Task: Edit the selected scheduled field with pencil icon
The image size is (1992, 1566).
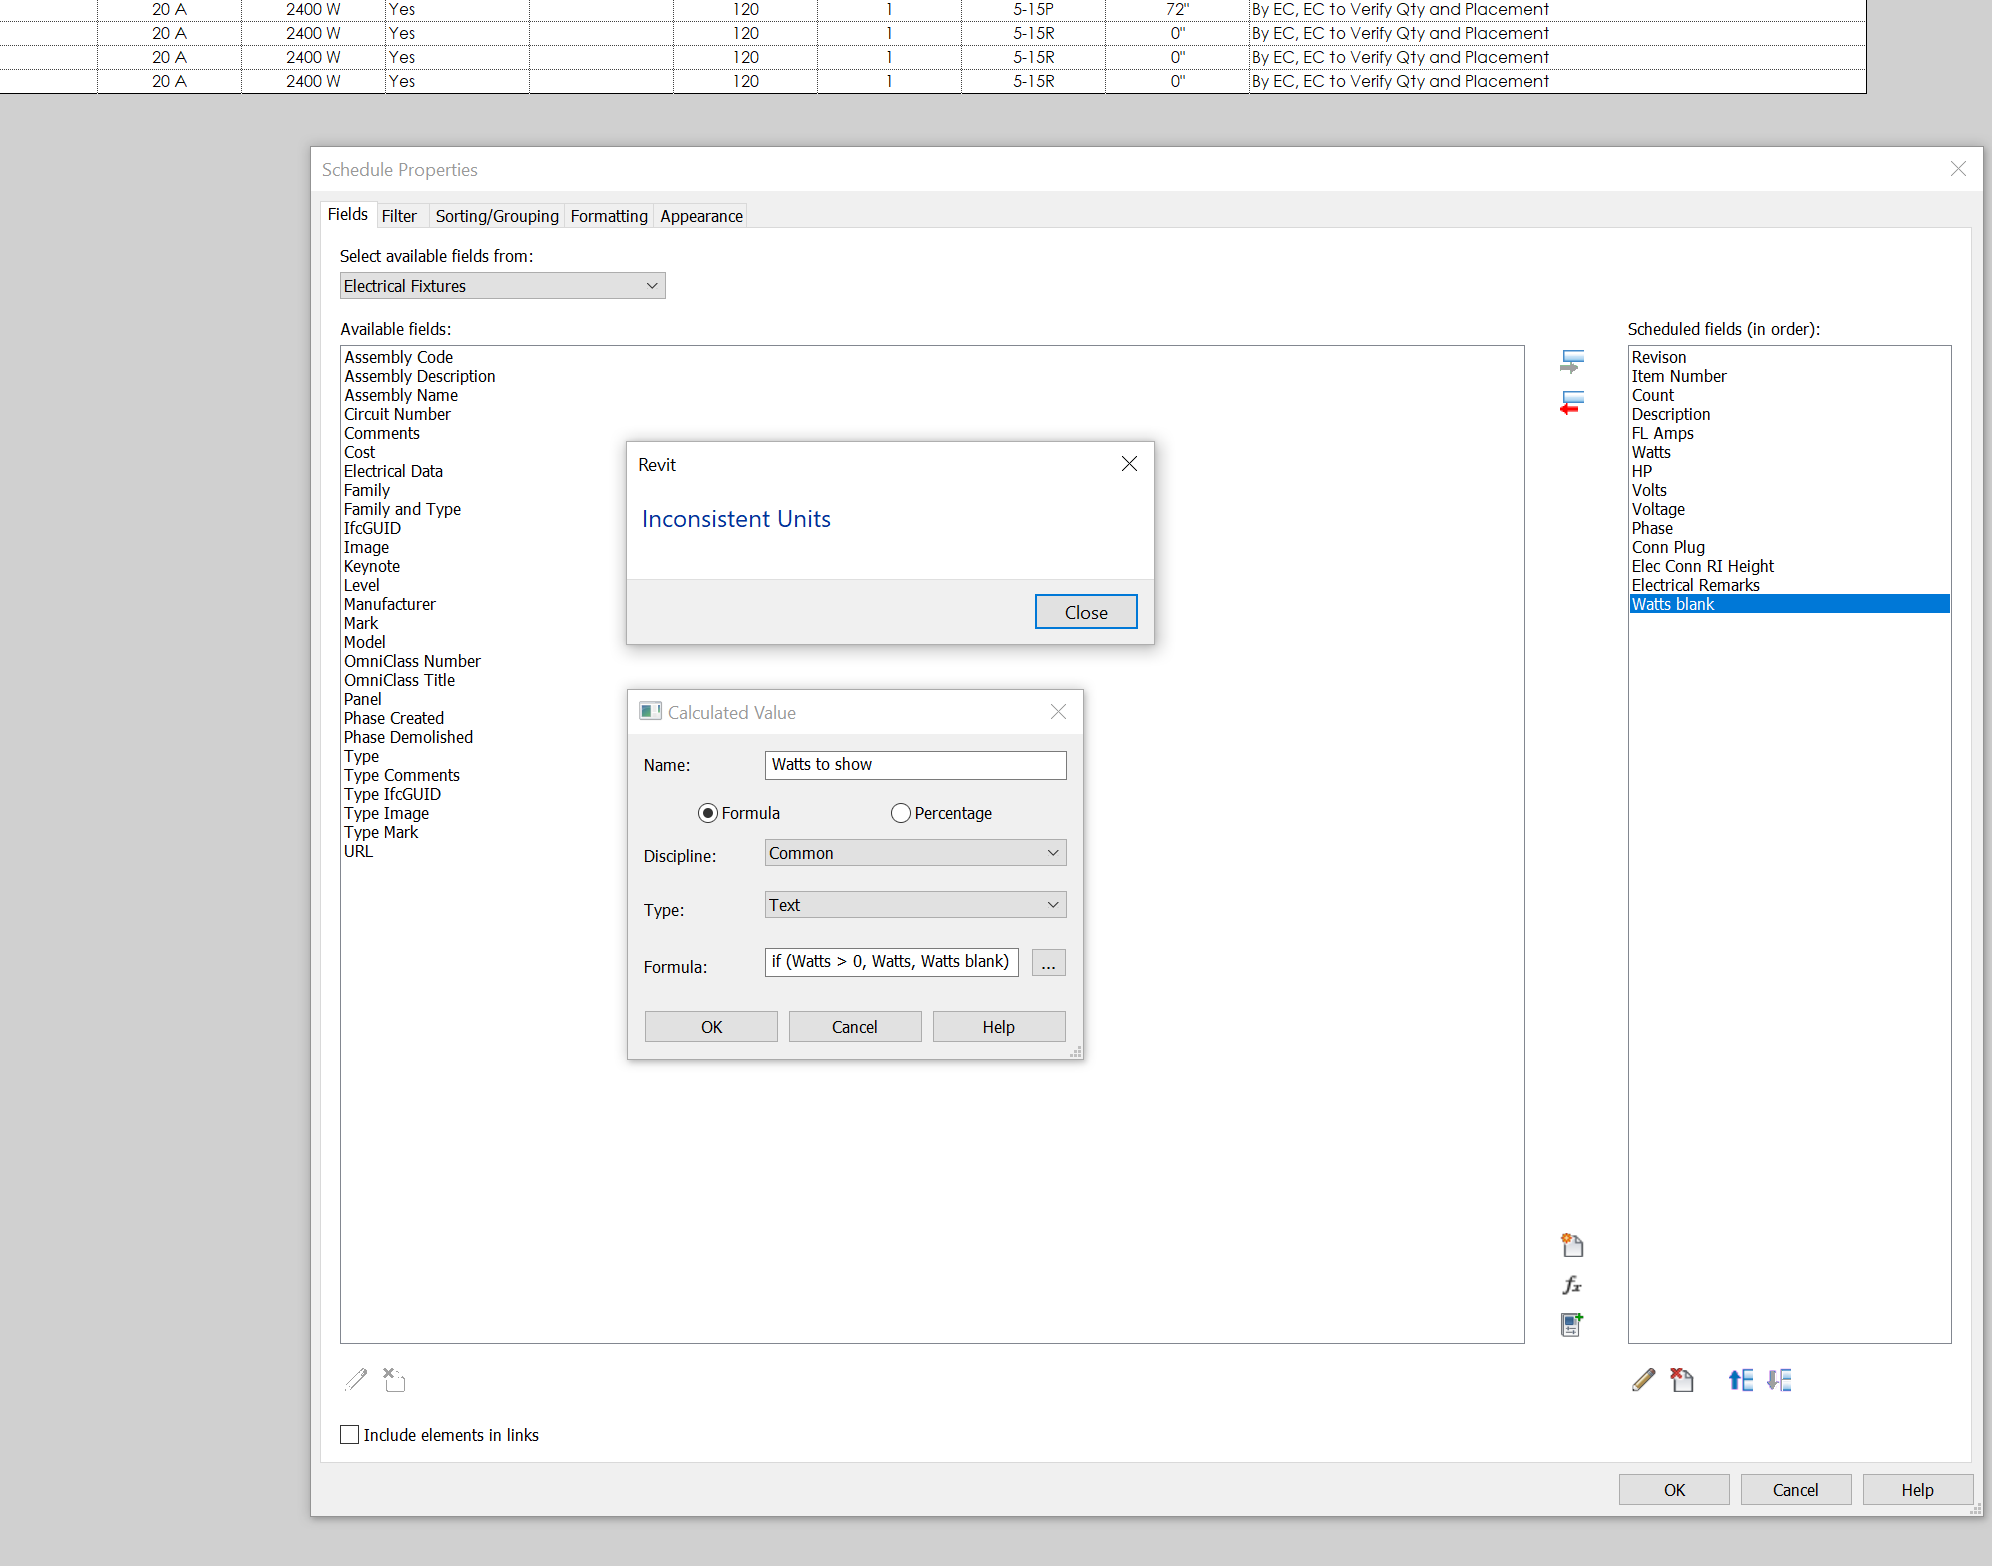Action: click(1643, 1380)
